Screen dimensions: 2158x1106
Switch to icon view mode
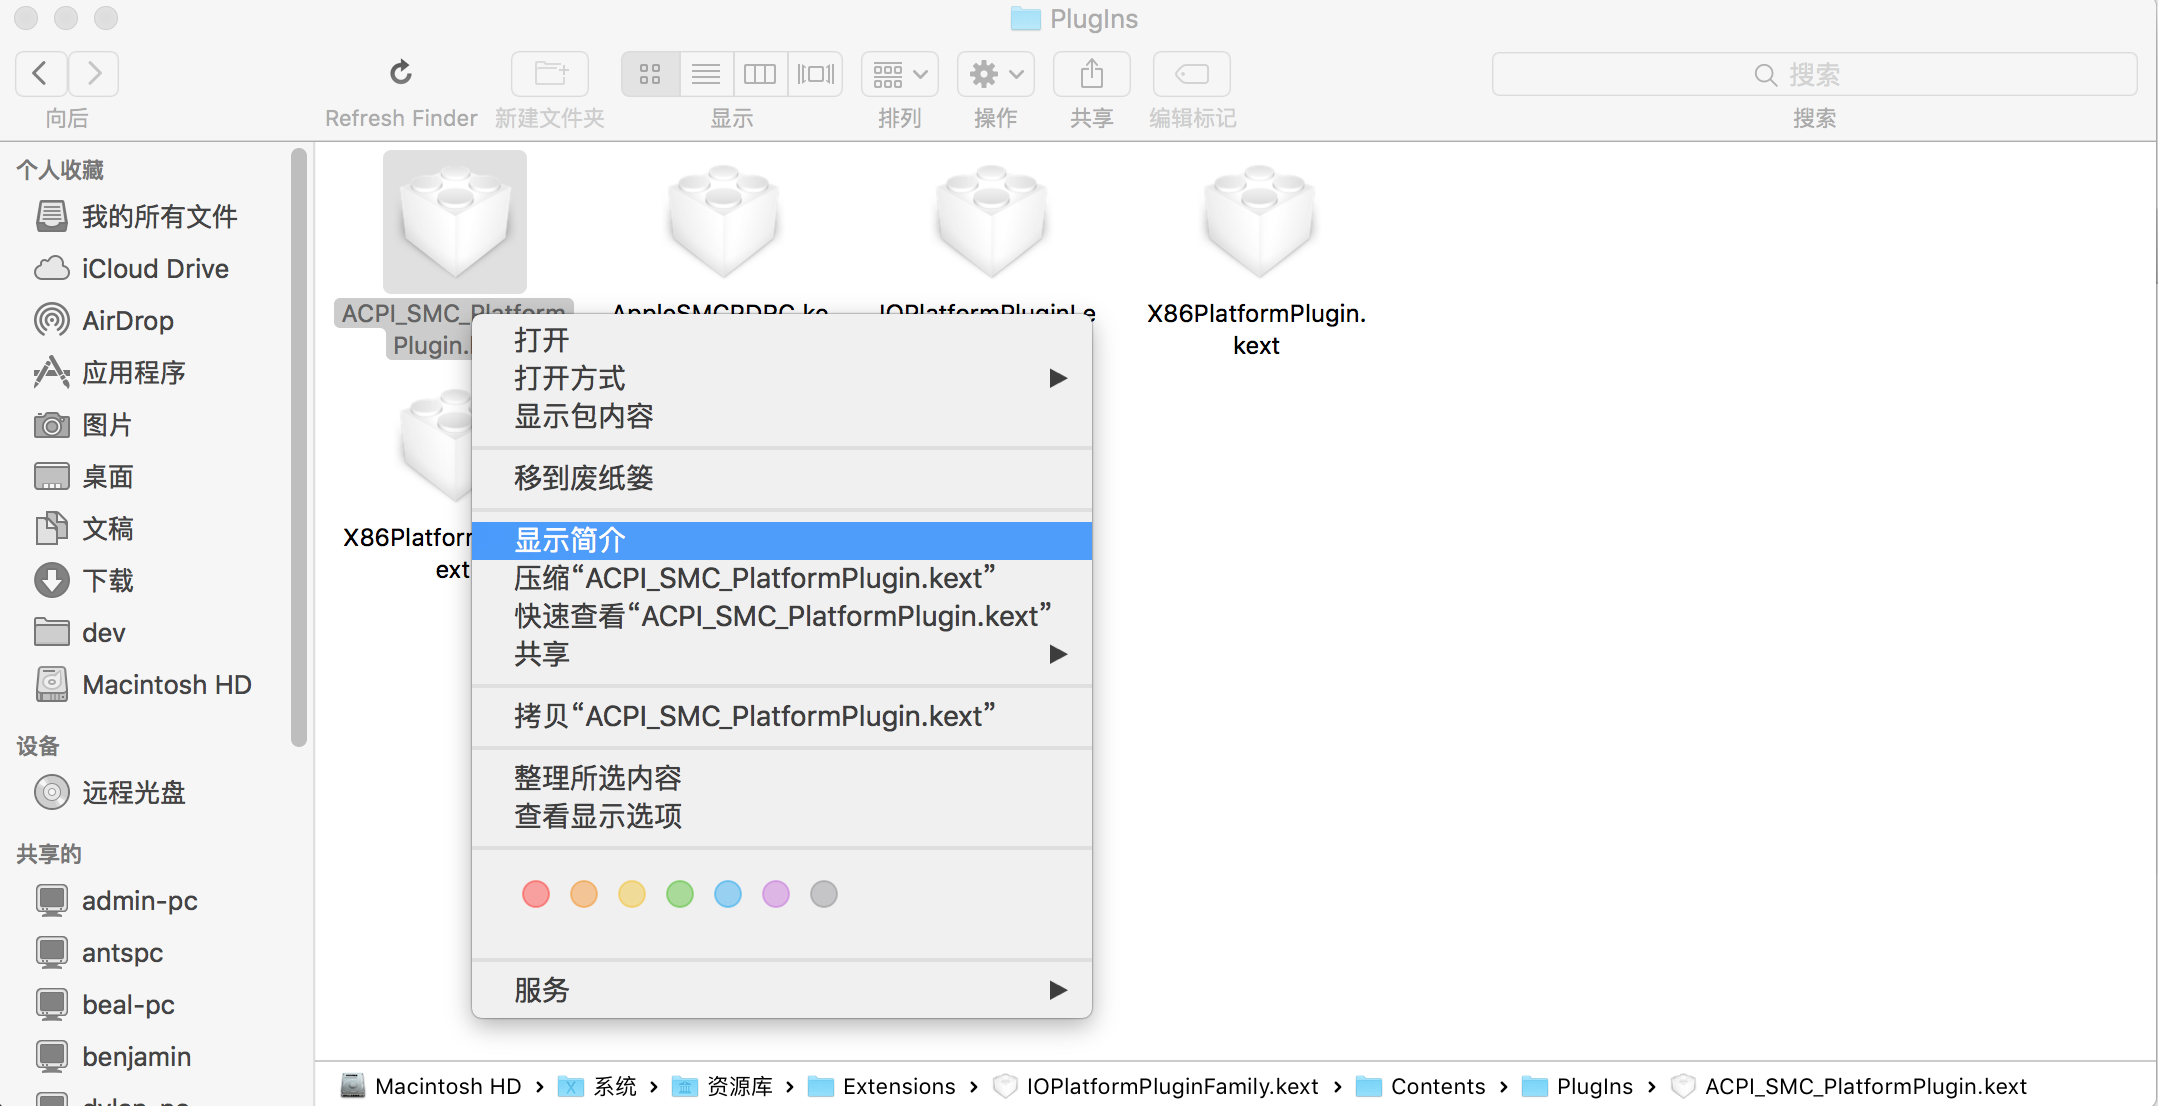(x=650, y=73)
